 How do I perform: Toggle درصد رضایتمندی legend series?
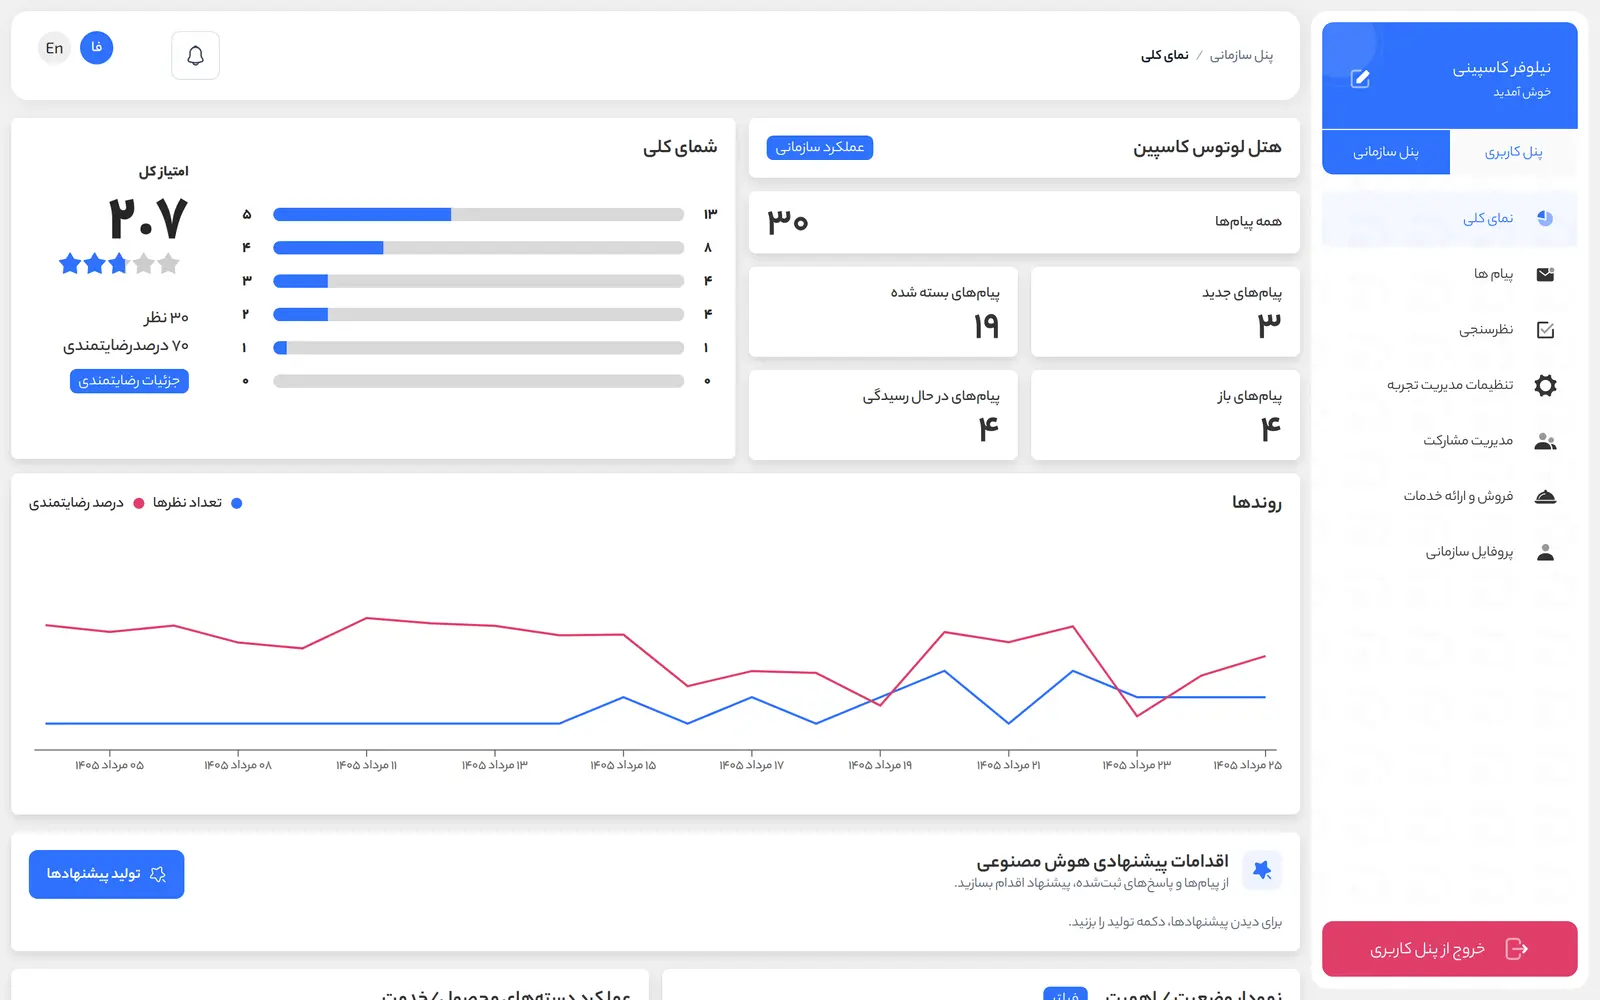pyautogui.click(x=87, y=503)
